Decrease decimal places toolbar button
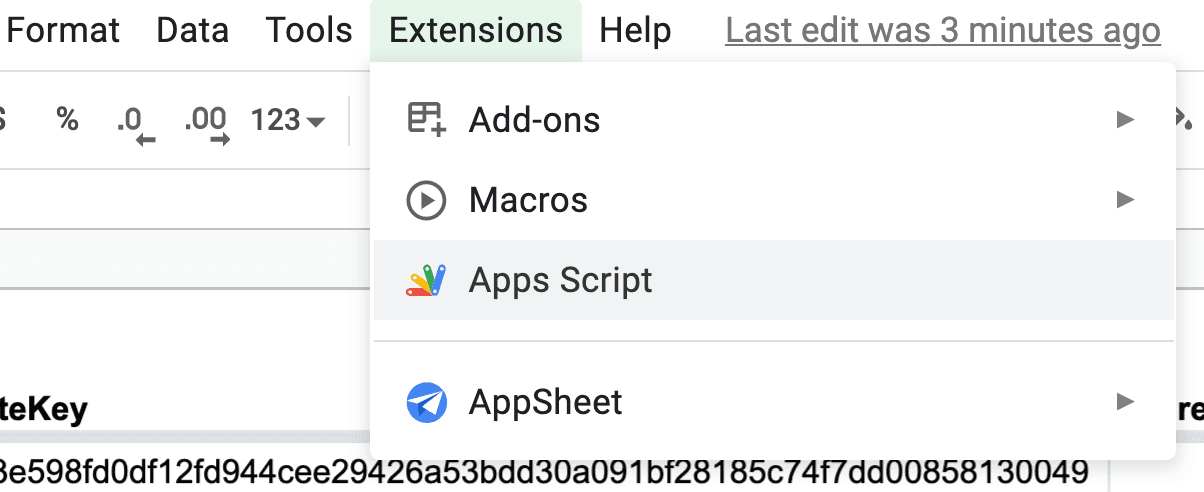1204x492 pixels. [x=136, y=124]
